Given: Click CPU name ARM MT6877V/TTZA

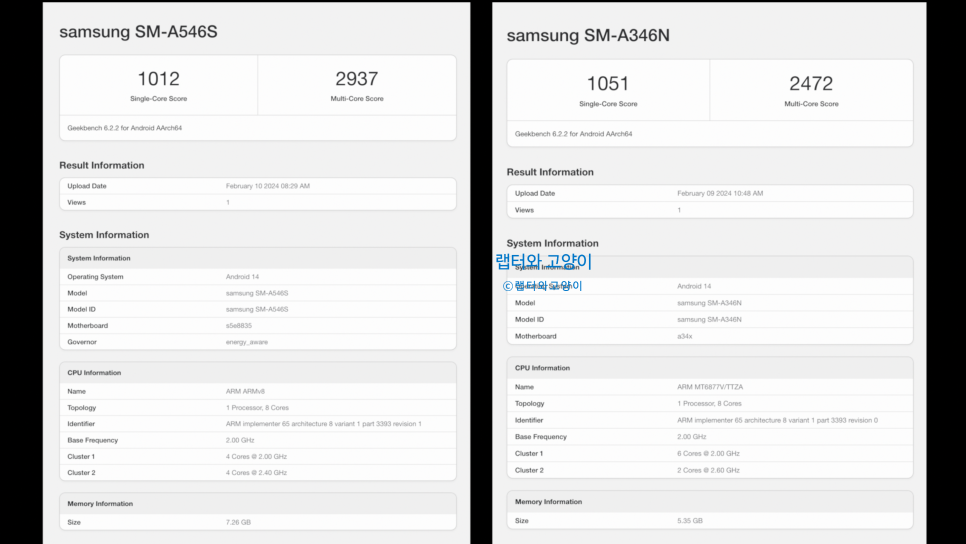Looking at the screenshot, I should (710, 387).
